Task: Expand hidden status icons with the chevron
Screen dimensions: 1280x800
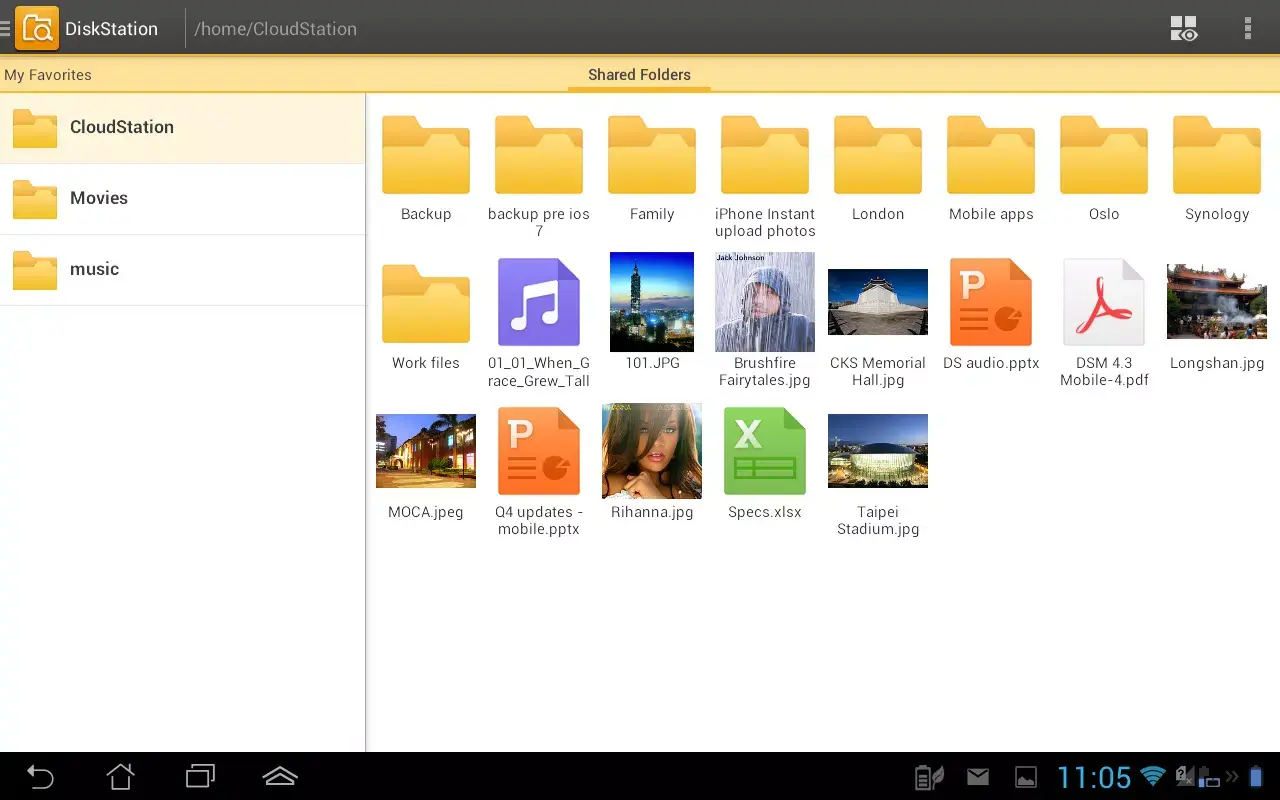Action: click(1232, 776)
